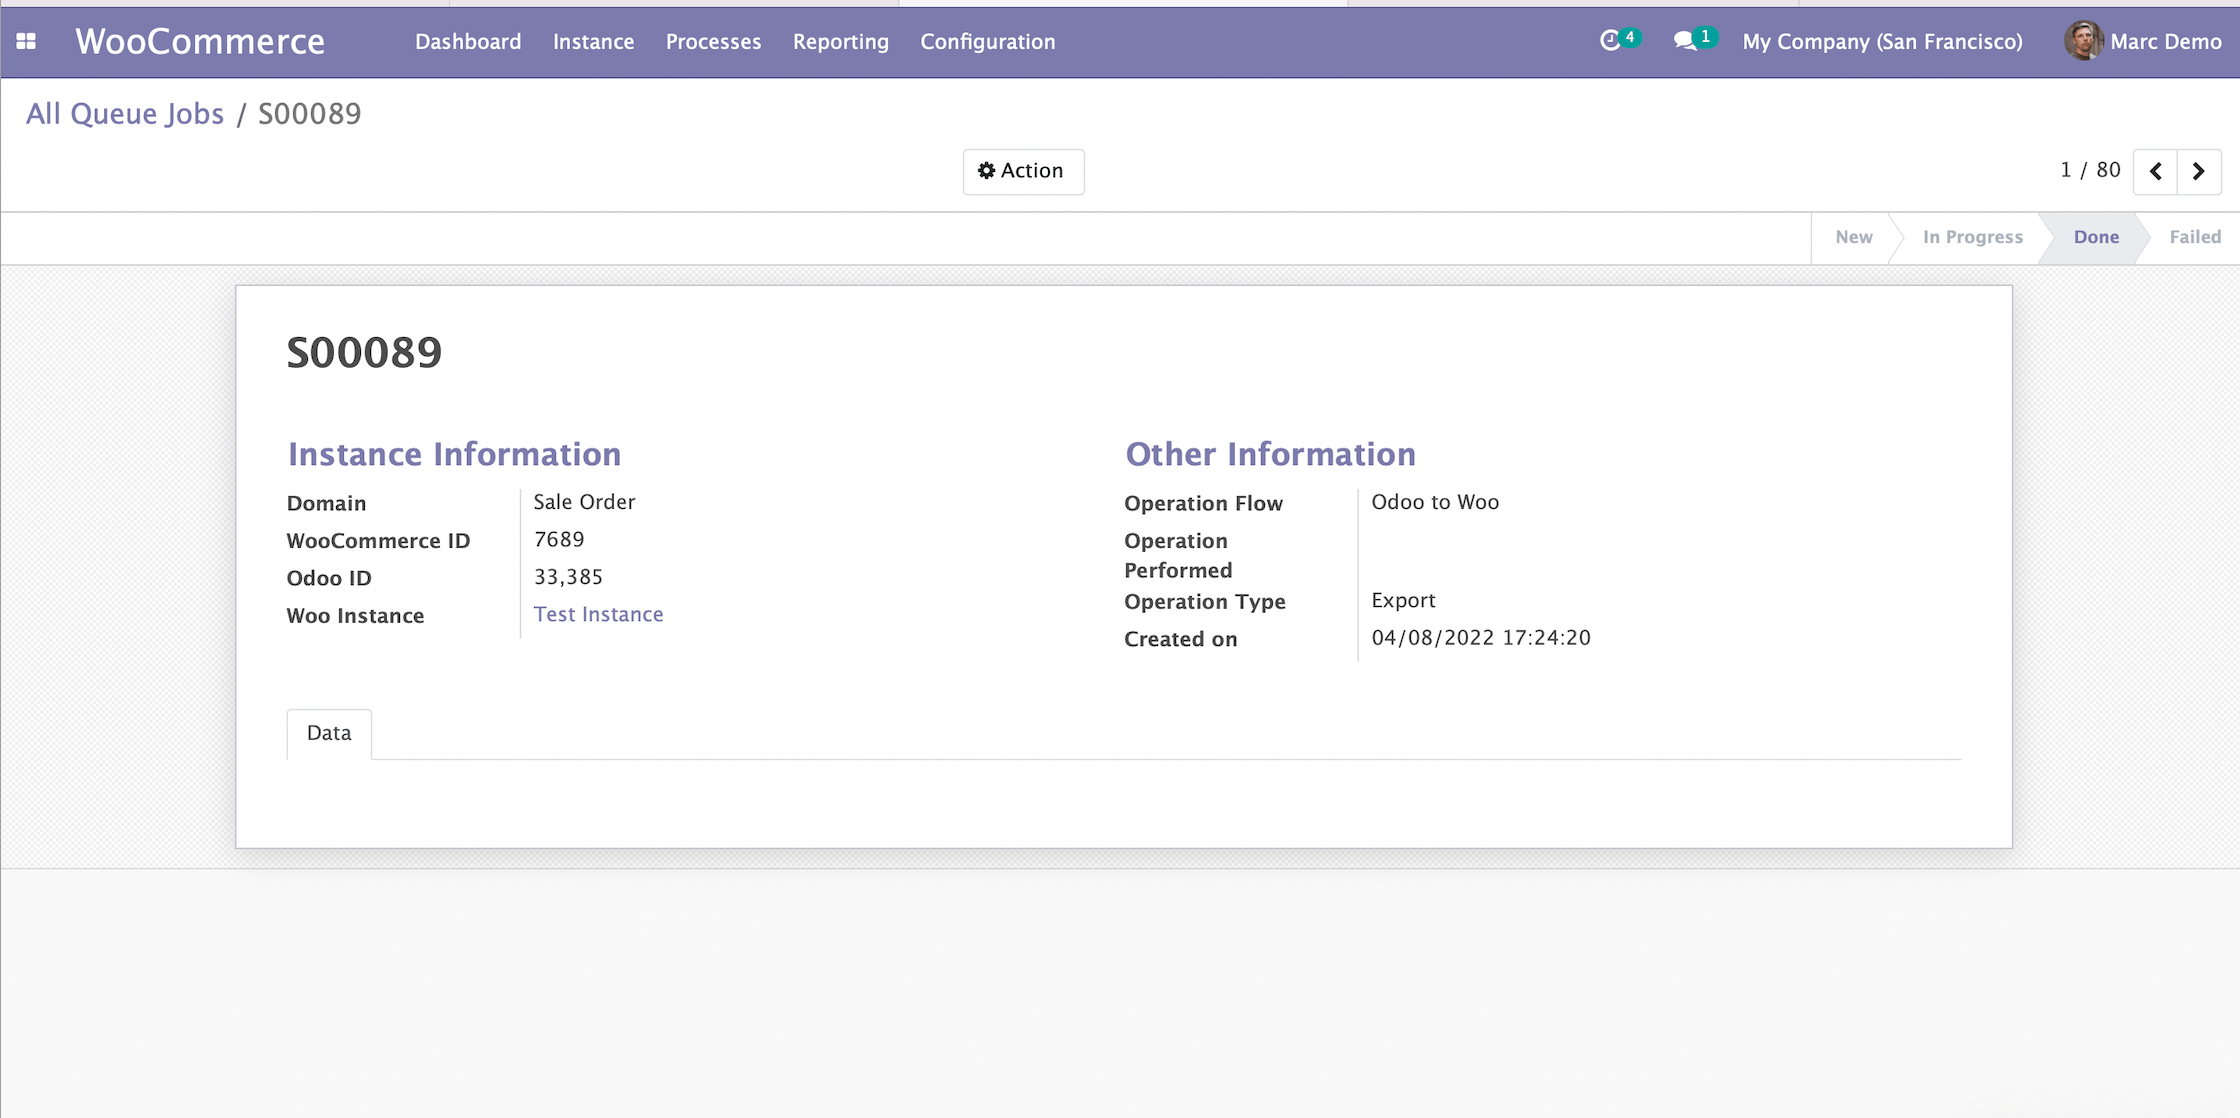
Task: Go to next record arrow
Action: [x=2199, y=171]
